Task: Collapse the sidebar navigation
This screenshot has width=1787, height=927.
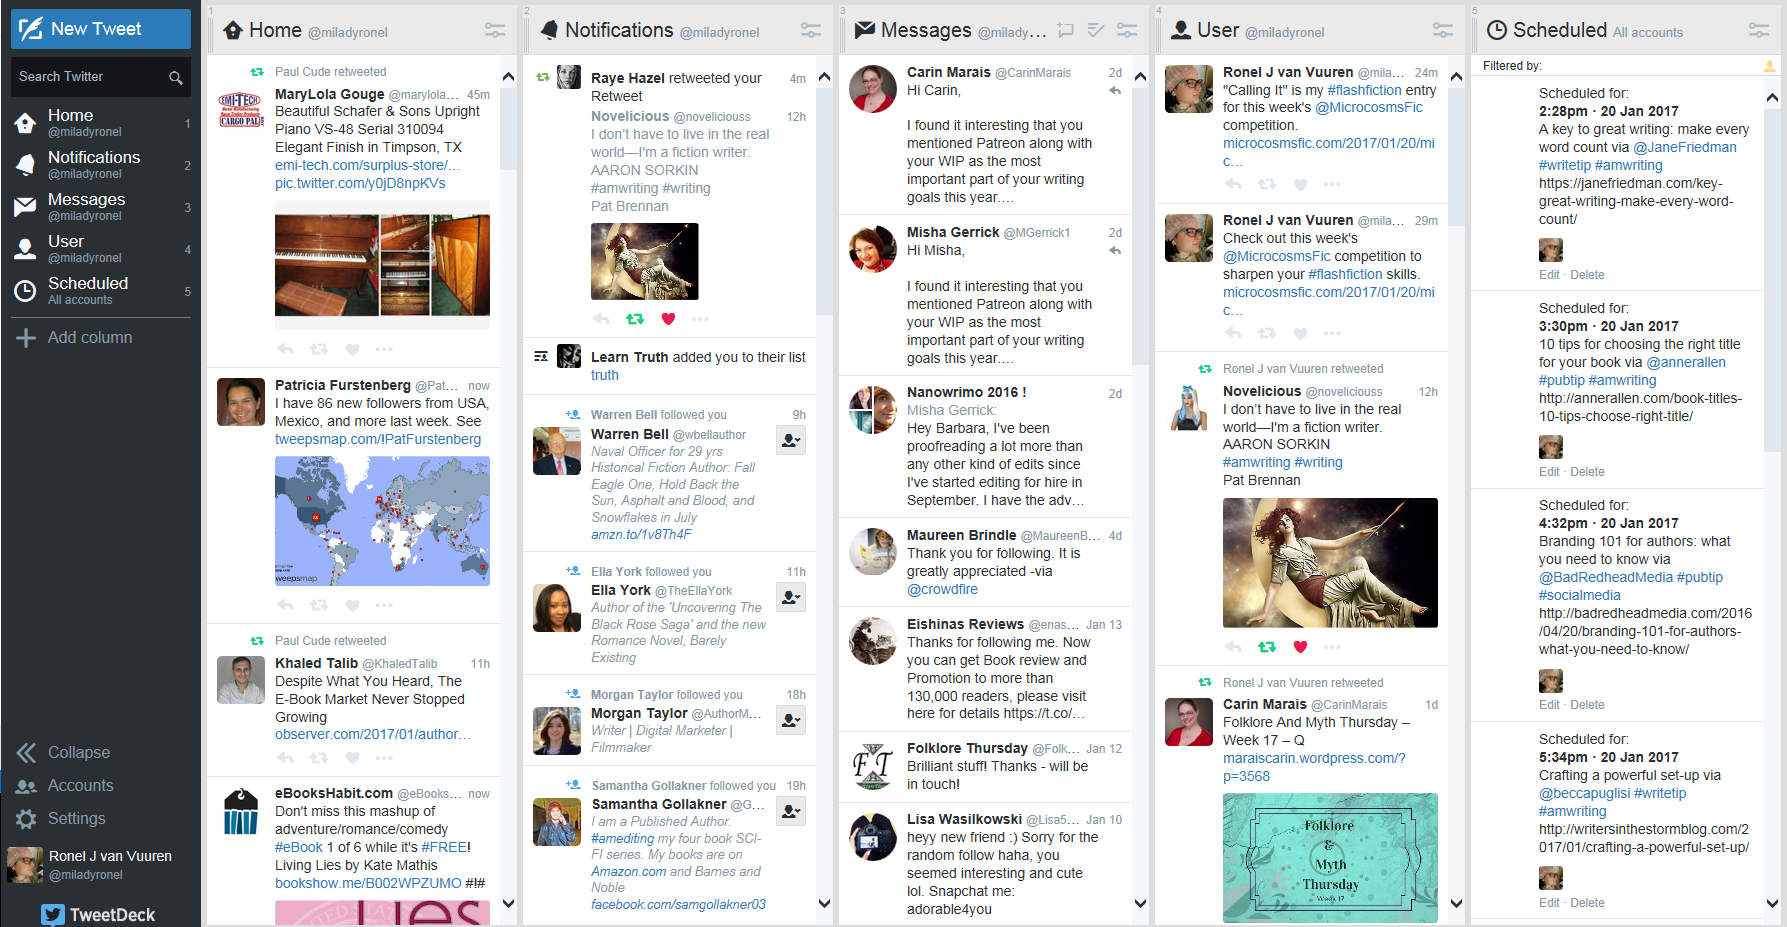Action: [63, 753]
